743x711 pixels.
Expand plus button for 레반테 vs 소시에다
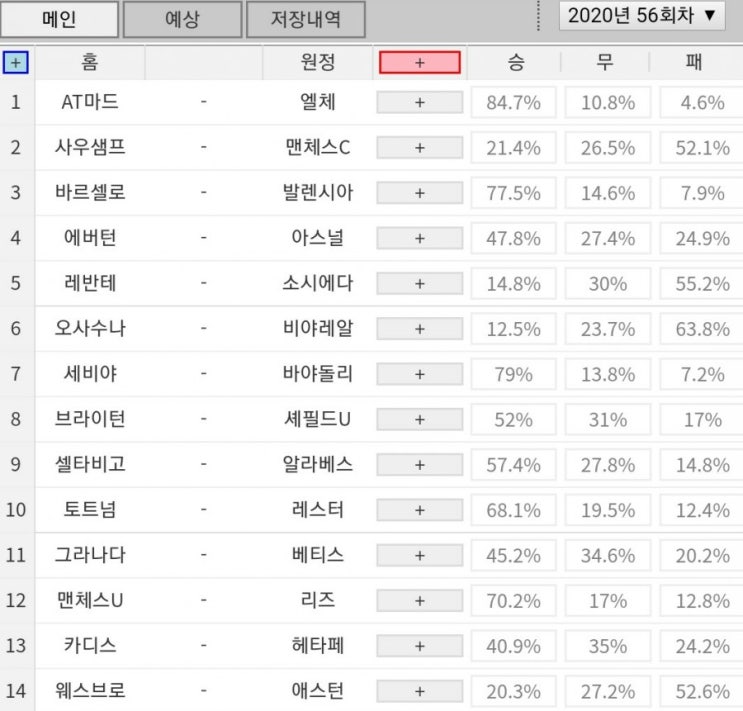420,283
